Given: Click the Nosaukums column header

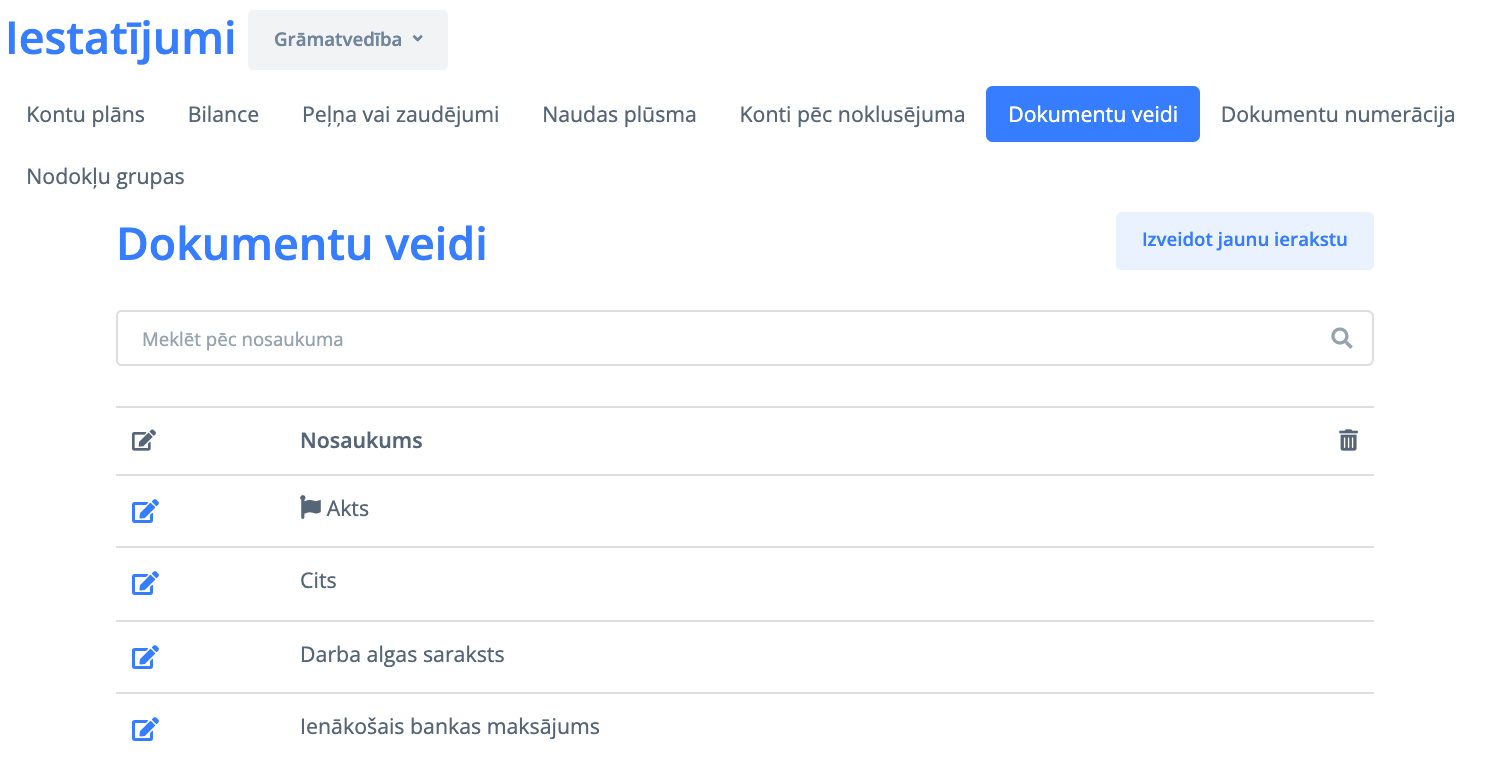Looking at the screenshot, I should (x=361, y=441).
